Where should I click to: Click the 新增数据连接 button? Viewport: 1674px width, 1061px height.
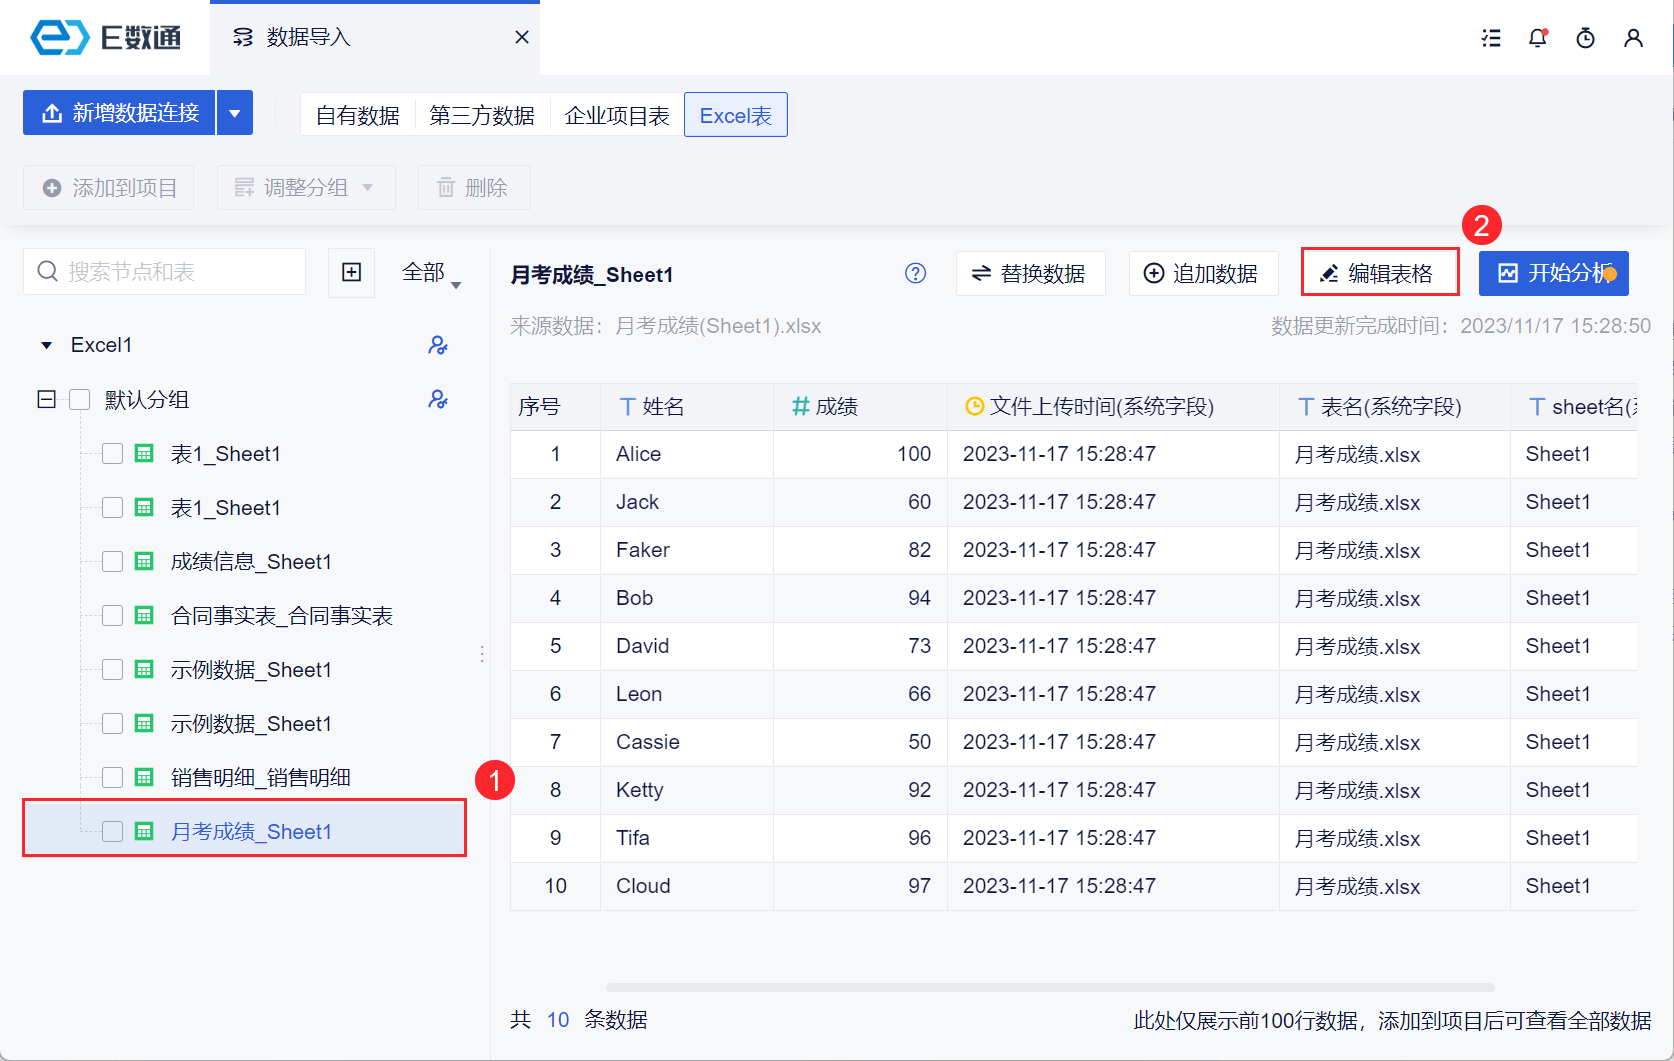coord(119,113)
